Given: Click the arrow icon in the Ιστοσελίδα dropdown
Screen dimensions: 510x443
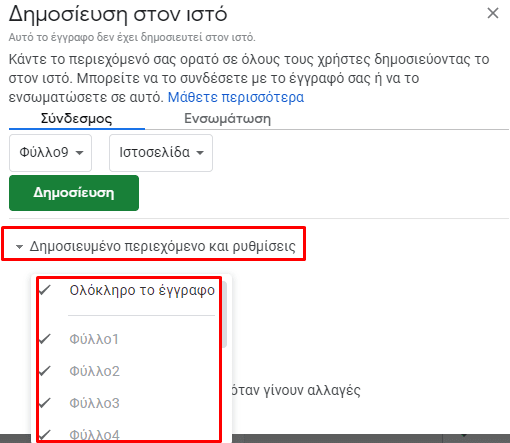Looking at the screenshot, I should 200,153.
